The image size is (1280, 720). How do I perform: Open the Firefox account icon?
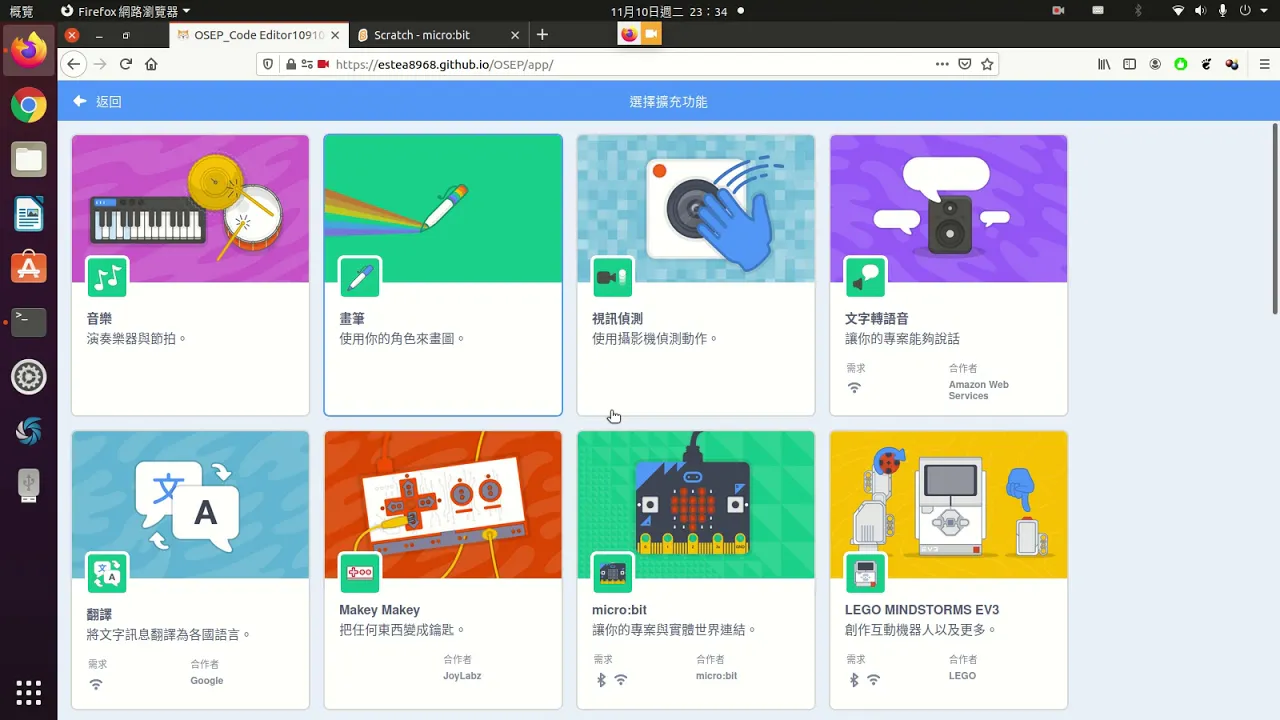(x=1155, y=64)
